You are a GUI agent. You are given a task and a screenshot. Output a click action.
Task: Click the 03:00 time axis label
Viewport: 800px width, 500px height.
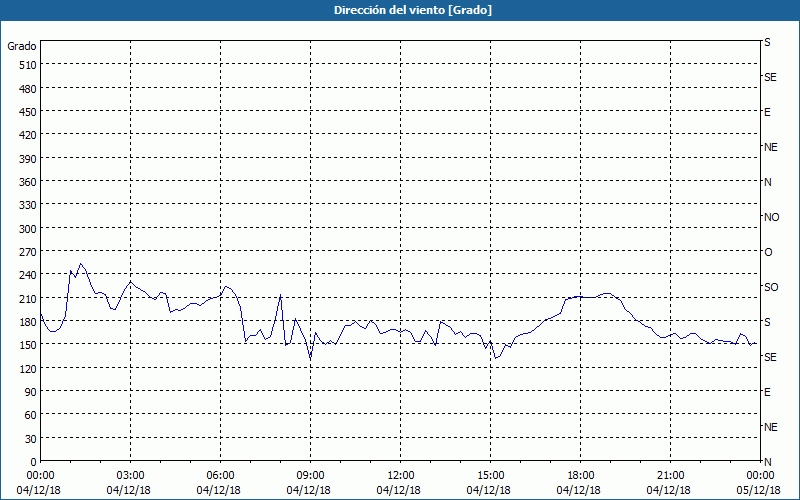pyautogui.click(x=131, y=476)
